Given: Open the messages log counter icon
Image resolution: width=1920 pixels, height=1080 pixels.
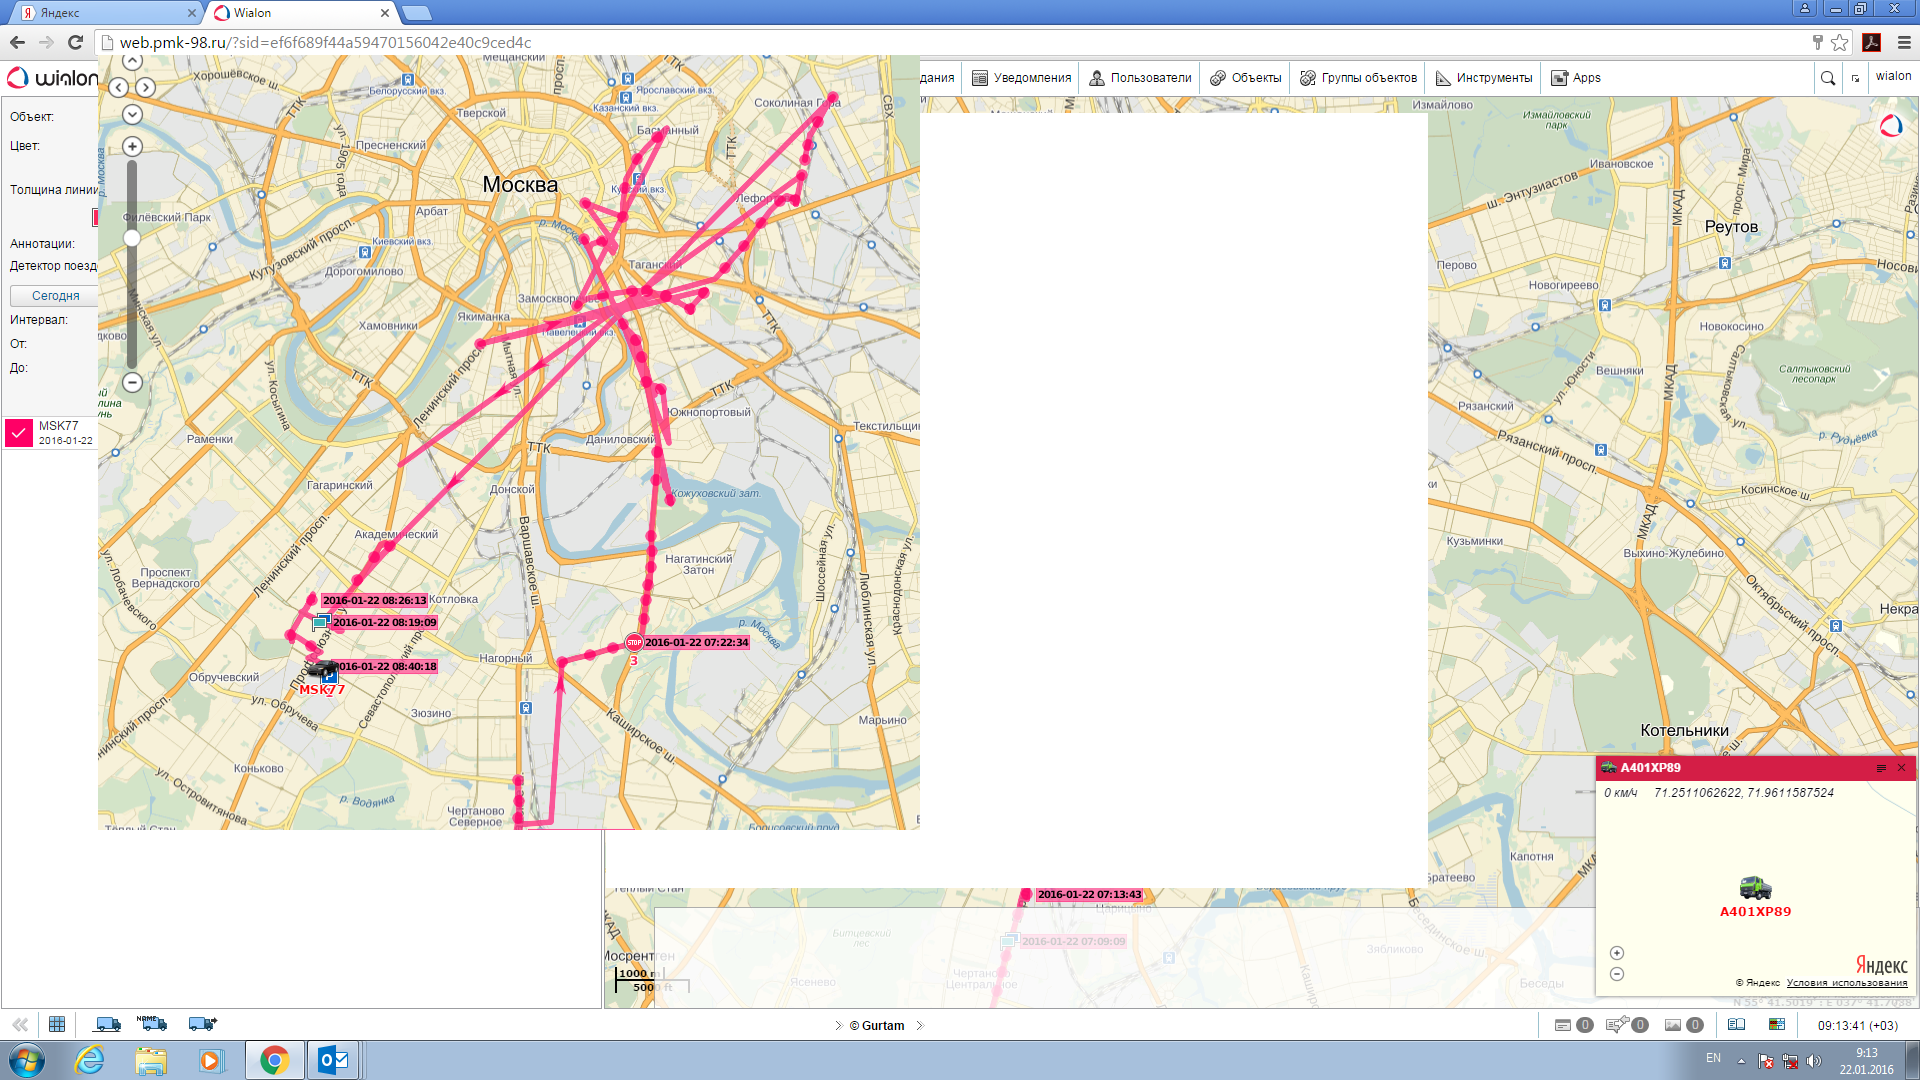Looking at the screenshot, I should click(1563, 1025).
